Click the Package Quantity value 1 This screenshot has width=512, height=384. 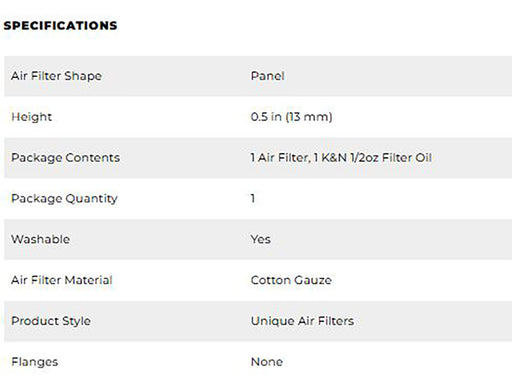click(x=253, y=199)
